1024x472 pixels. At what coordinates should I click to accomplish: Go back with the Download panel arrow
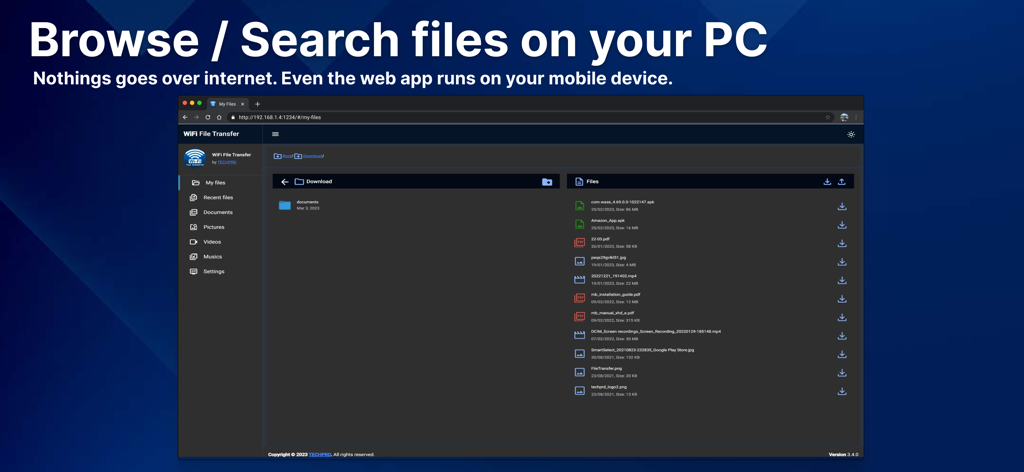[285, 181]
